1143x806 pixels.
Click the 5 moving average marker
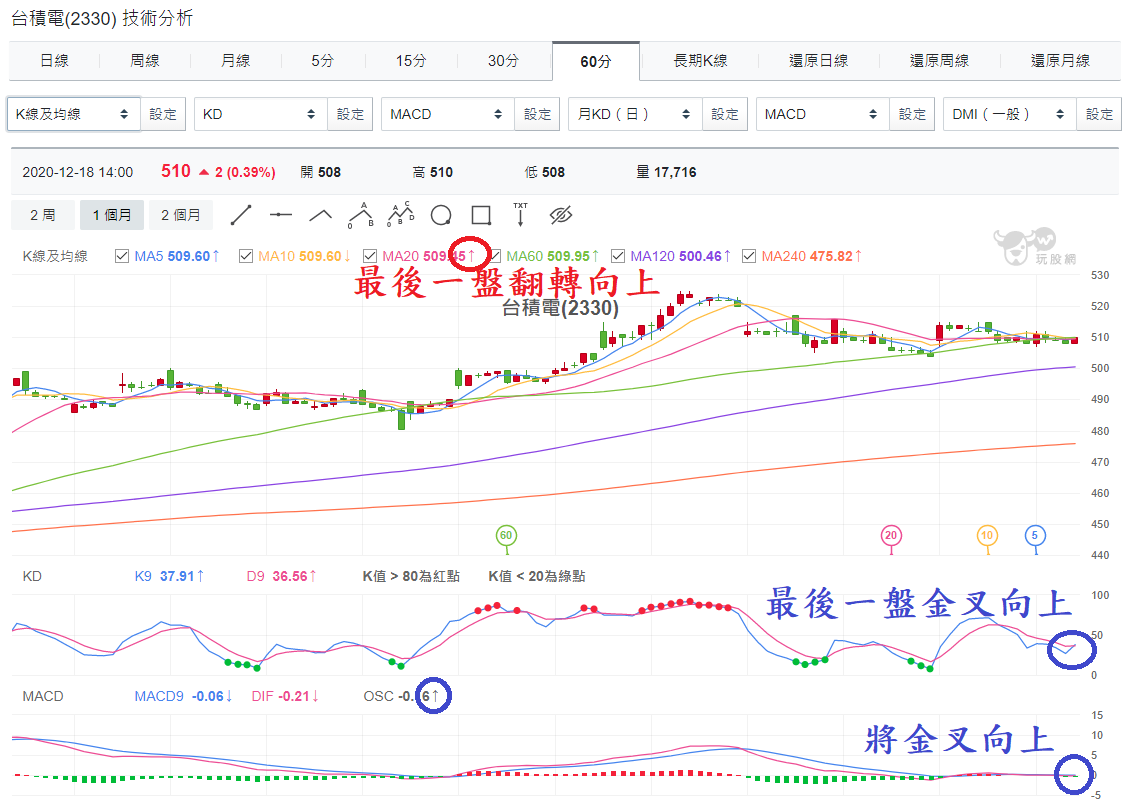[x=1035, y=536]
